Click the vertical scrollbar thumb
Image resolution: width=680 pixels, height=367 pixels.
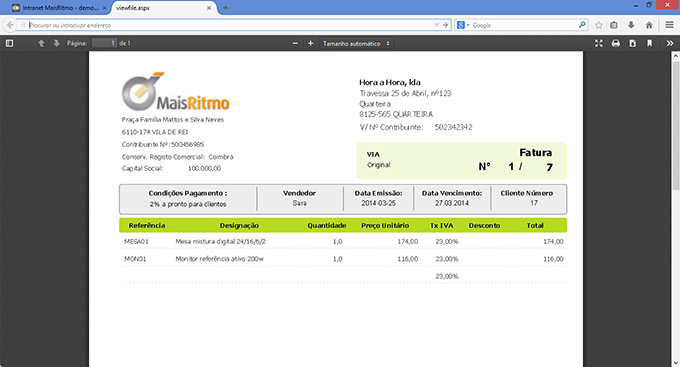click(676, 125)
